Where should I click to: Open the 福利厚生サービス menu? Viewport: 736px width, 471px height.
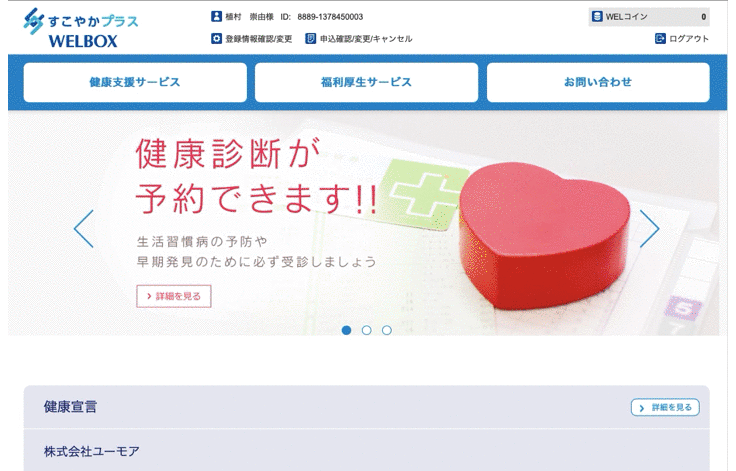(367, 82)
